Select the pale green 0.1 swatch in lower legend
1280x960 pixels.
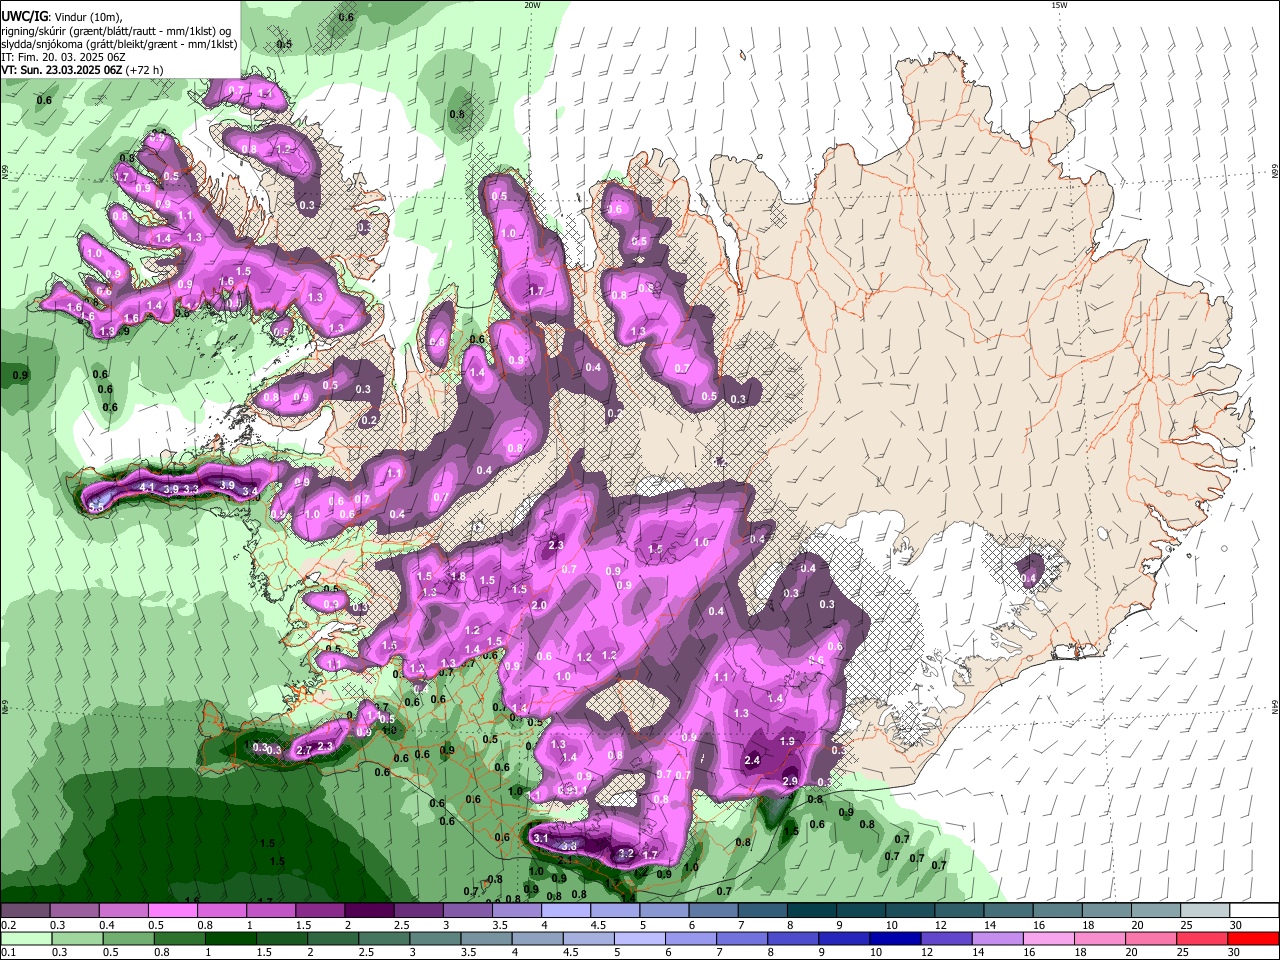click(26, 938)
